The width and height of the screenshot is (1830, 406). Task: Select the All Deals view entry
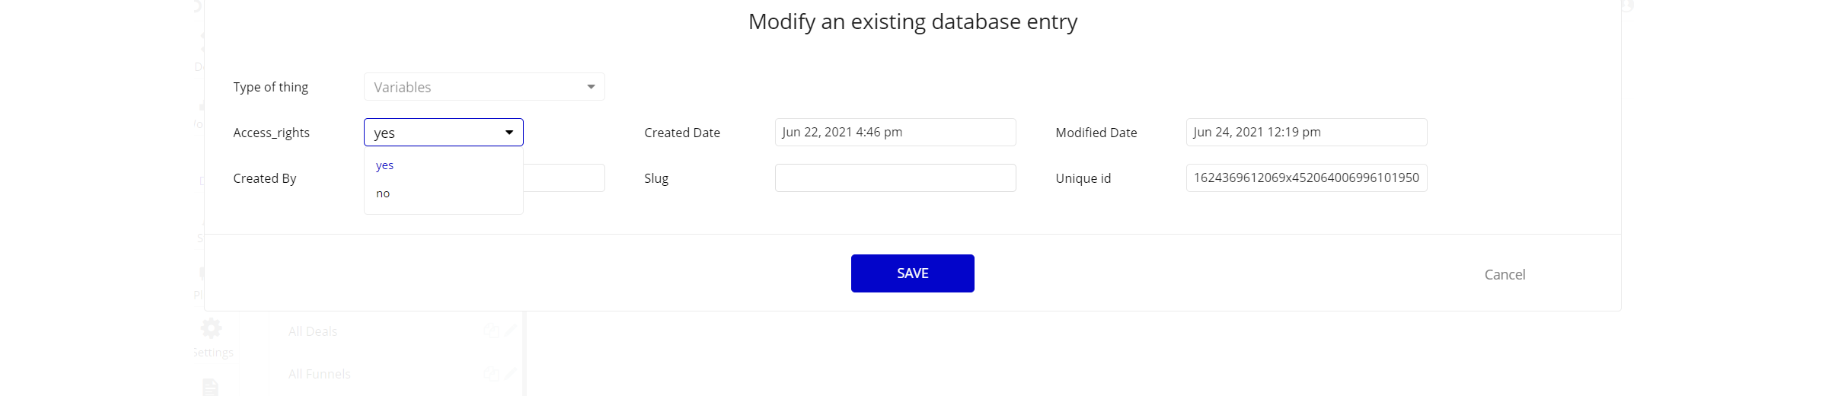(313, 331)
